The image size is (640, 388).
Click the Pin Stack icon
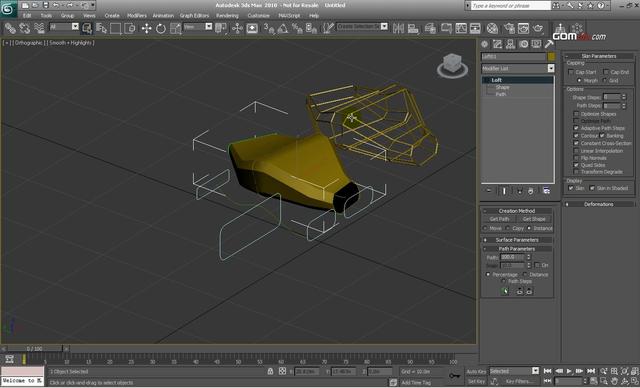(x=489, y=191)
